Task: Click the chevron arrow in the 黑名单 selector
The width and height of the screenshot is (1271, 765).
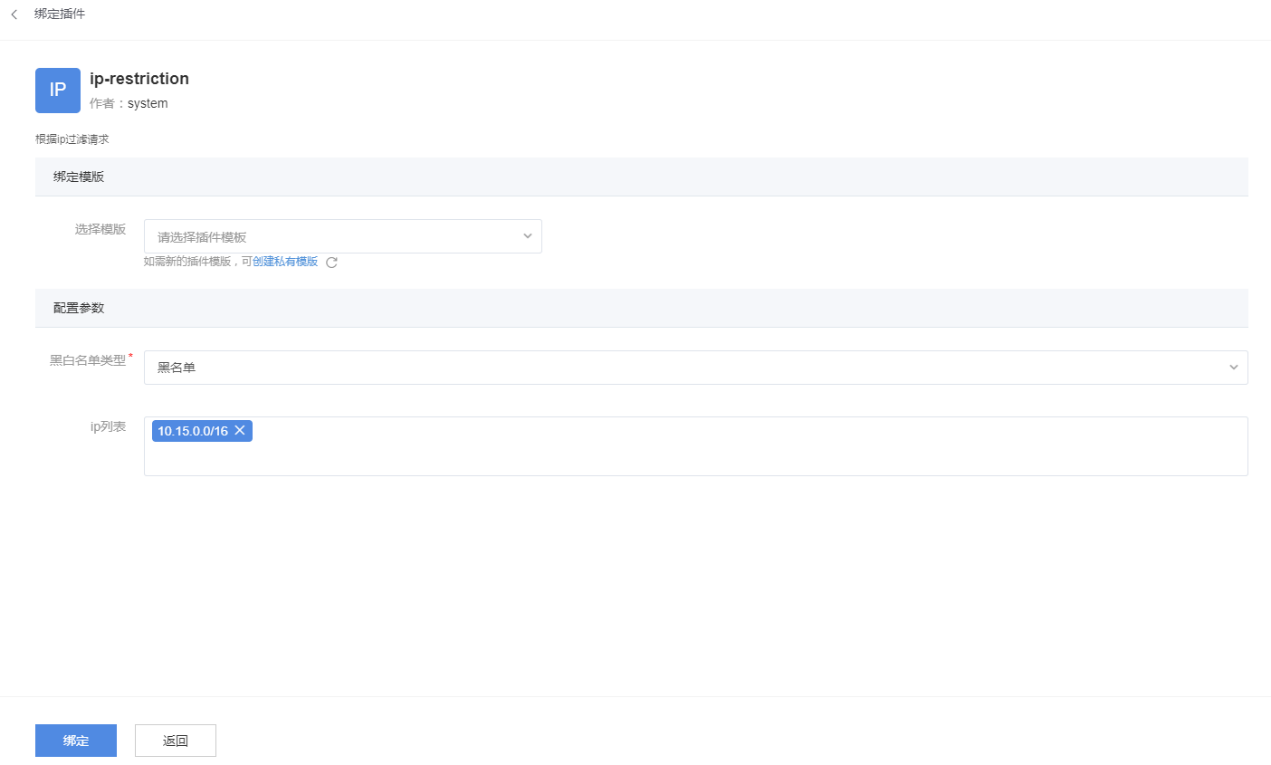Action: click(x=1233, y=367)
